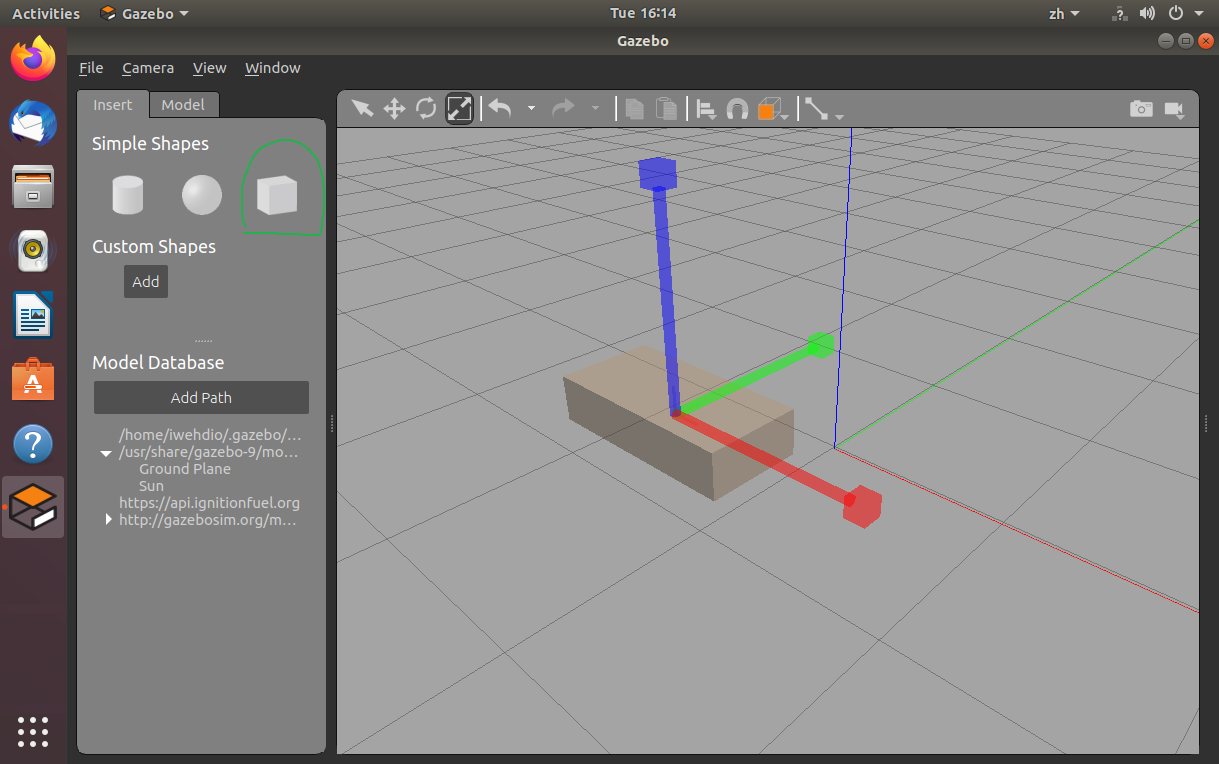
Task: Select the /home/iwehdio/.gazebo path entry
Action: 210,435
